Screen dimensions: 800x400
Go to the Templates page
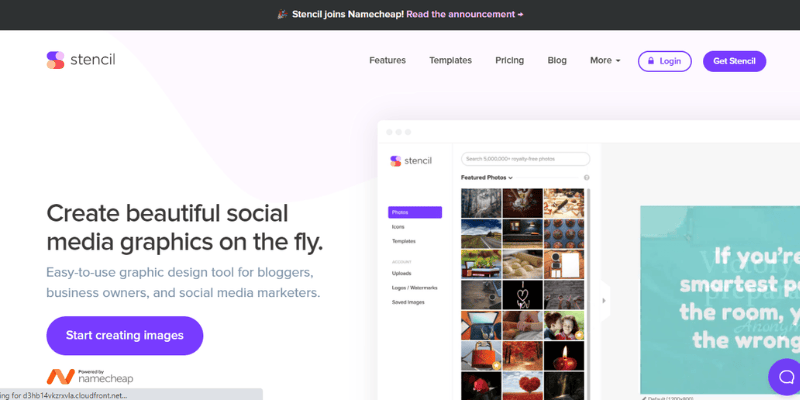pos(450,61)
